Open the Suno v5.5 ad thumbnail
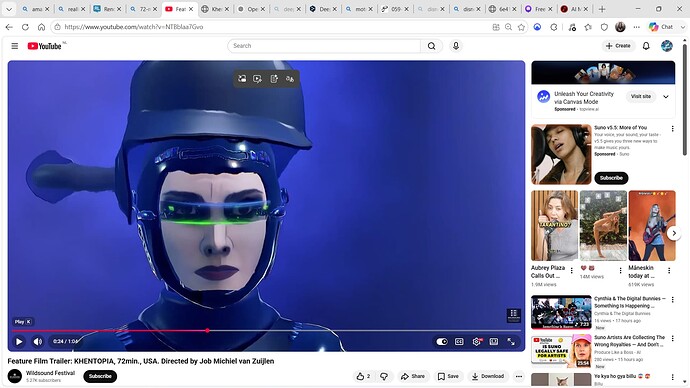 click(x=561, y=154)
